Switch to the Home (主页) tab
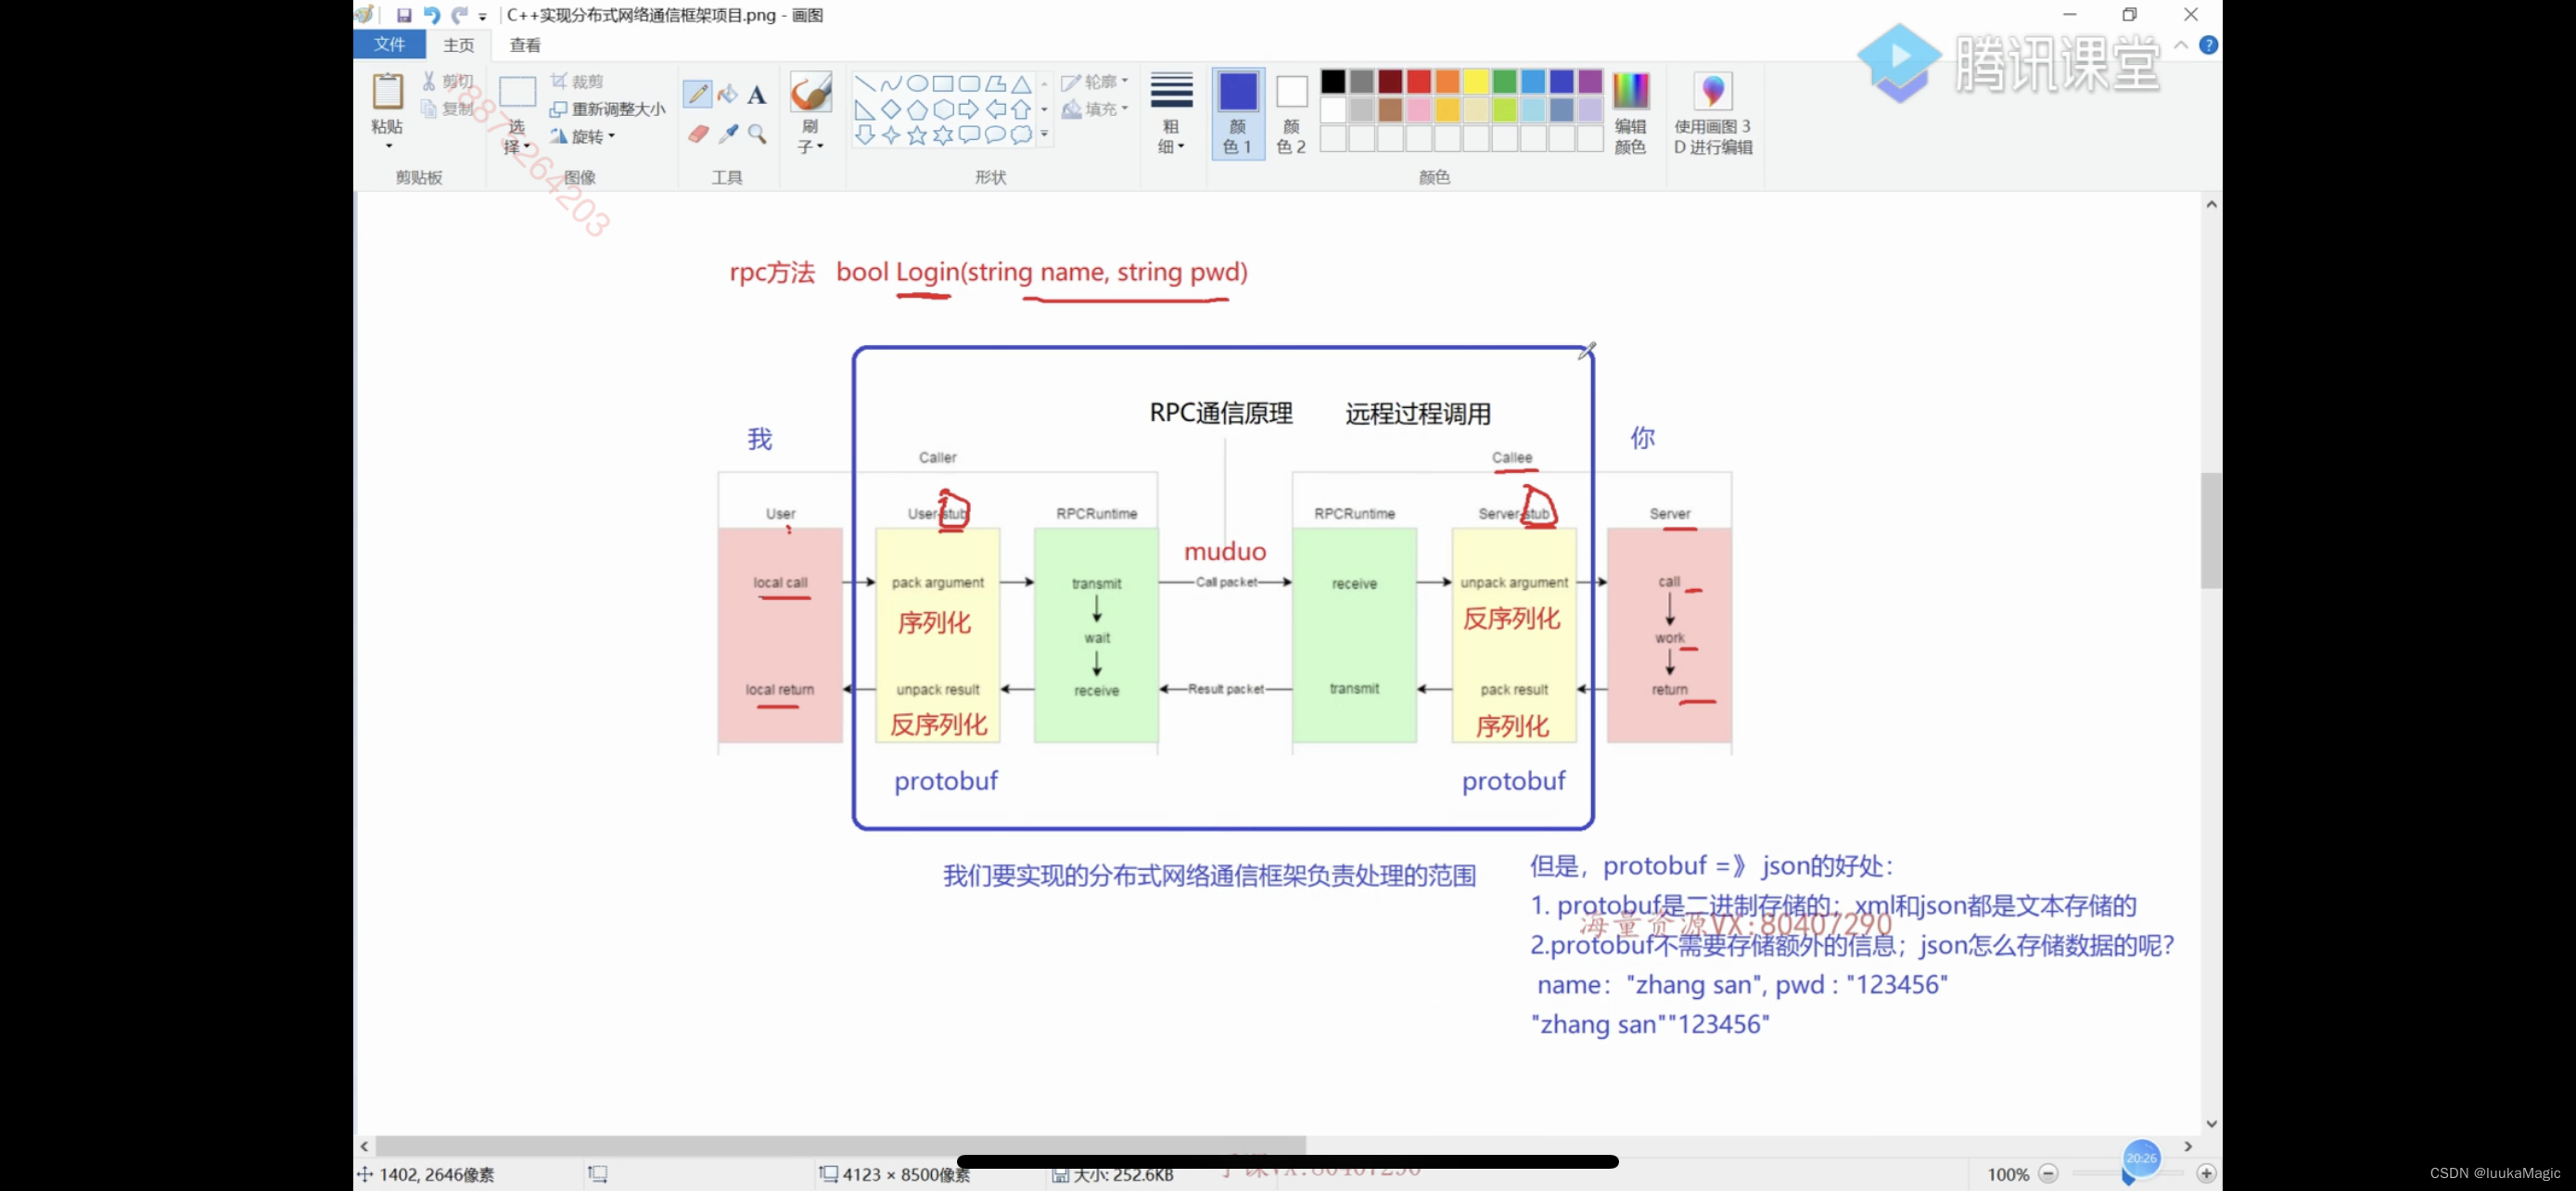 pyautogui.click(x=459, y=45)
